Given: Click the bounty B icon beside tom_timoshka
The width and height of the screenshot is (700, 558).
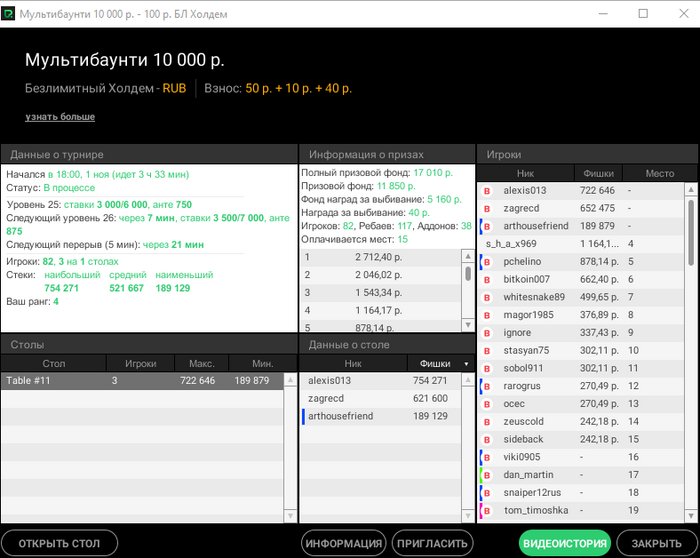Looking at the screenshot, I should (487, 511).
